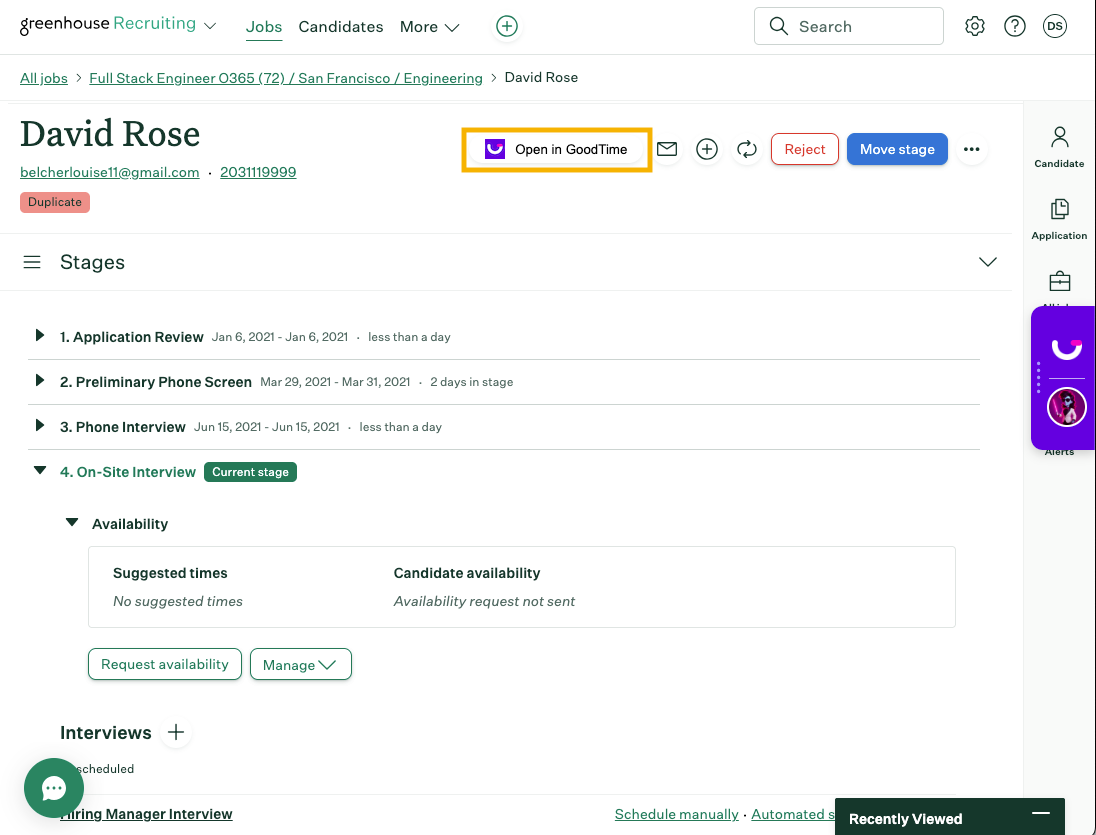Screen dimensions: 1096x835
Task: Click the green plus add icon in navbar
Action: tap(507, 27)
